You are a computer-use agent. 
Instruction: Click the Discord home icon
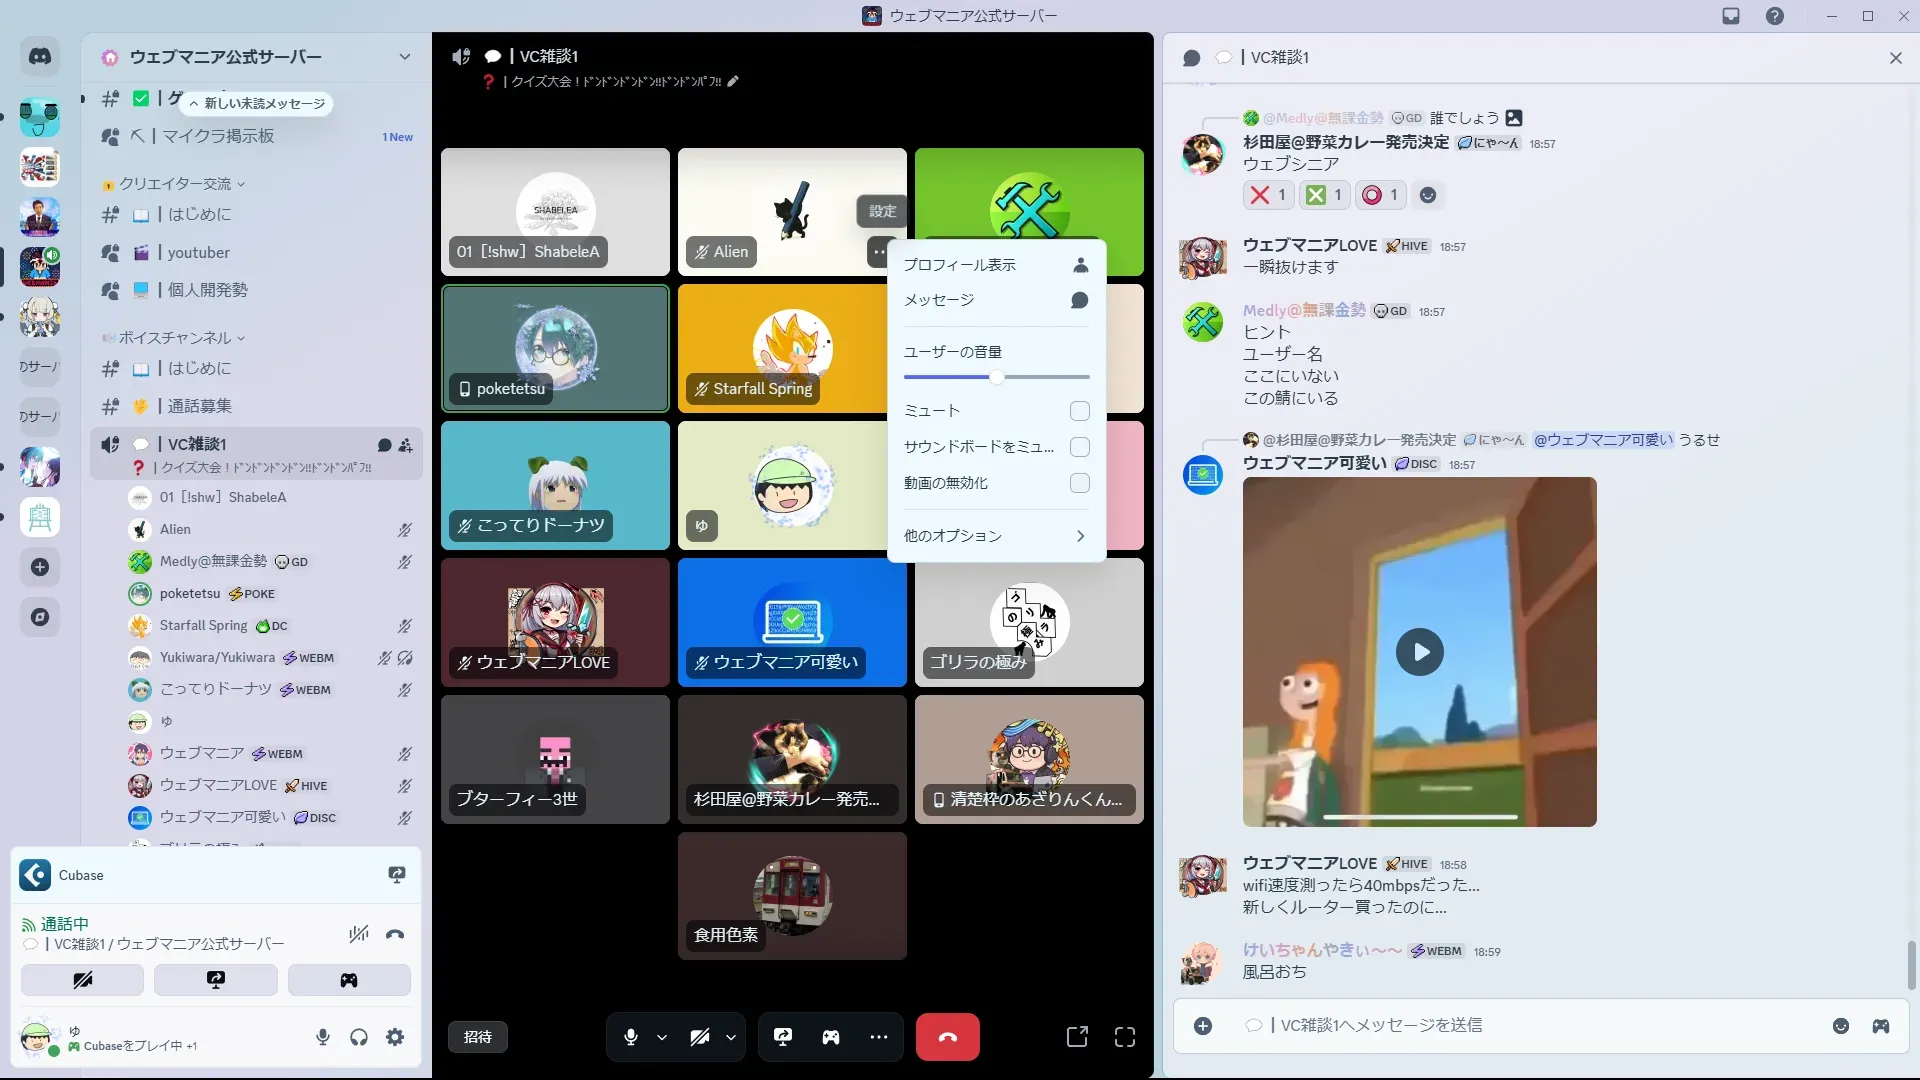(40, 57)
